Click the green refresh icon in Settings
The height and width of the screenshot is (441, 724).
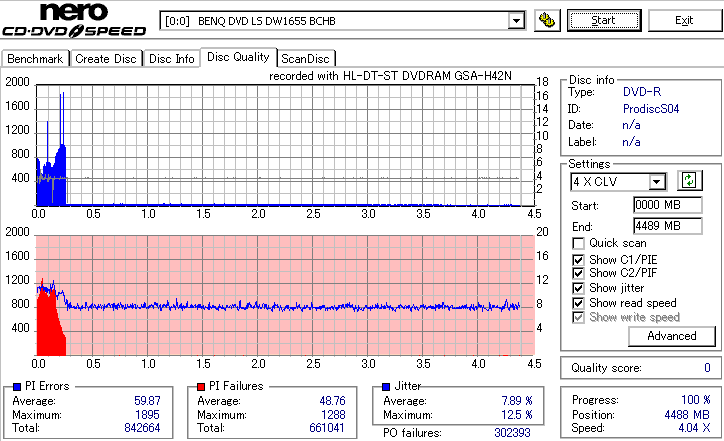(x=689, y=180)
